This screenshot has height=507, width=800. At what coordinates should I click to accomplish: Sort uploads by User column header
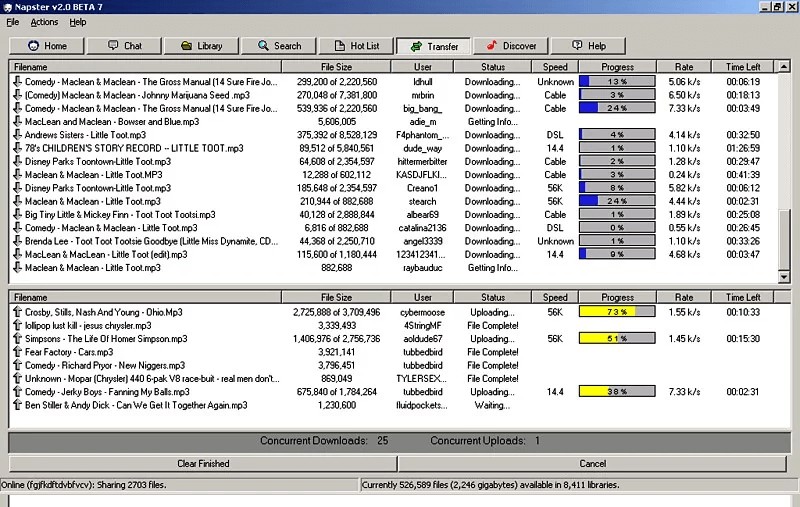click(x=422, y=297)
